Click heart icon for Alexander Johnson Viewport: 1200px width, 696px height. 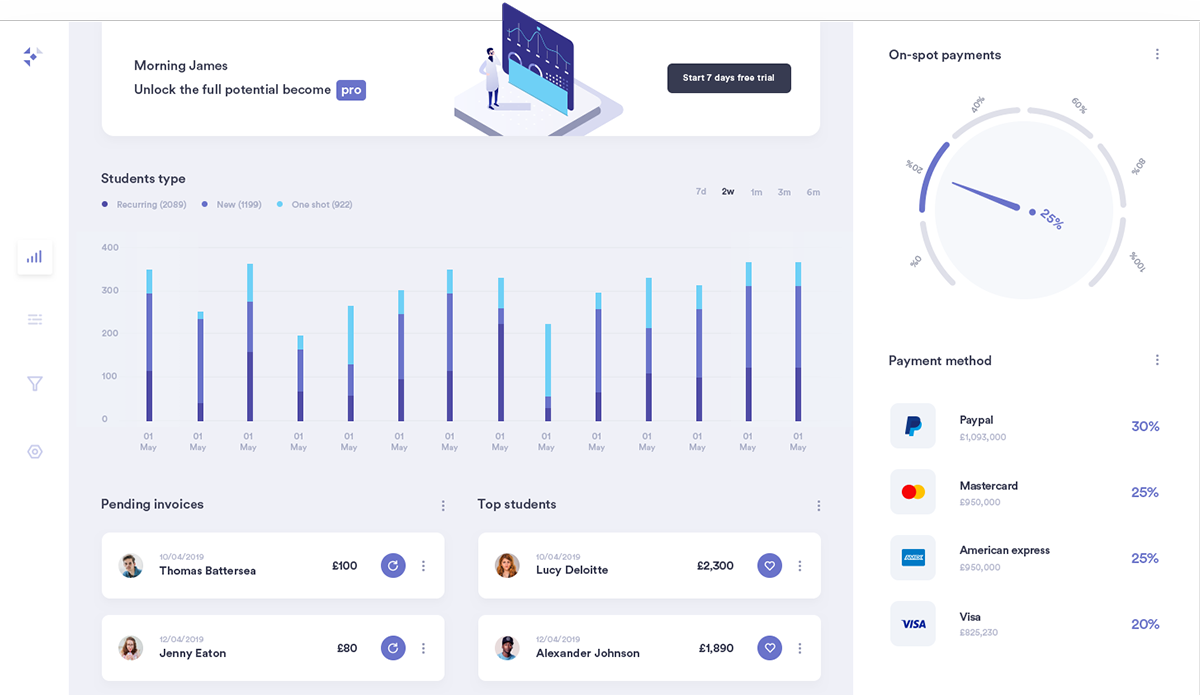coord(769,648)
